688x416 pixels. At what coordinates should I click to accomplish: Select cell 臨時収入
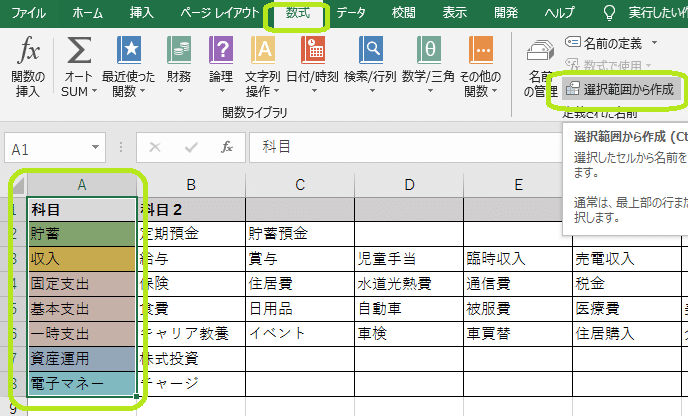click(518, 259)
